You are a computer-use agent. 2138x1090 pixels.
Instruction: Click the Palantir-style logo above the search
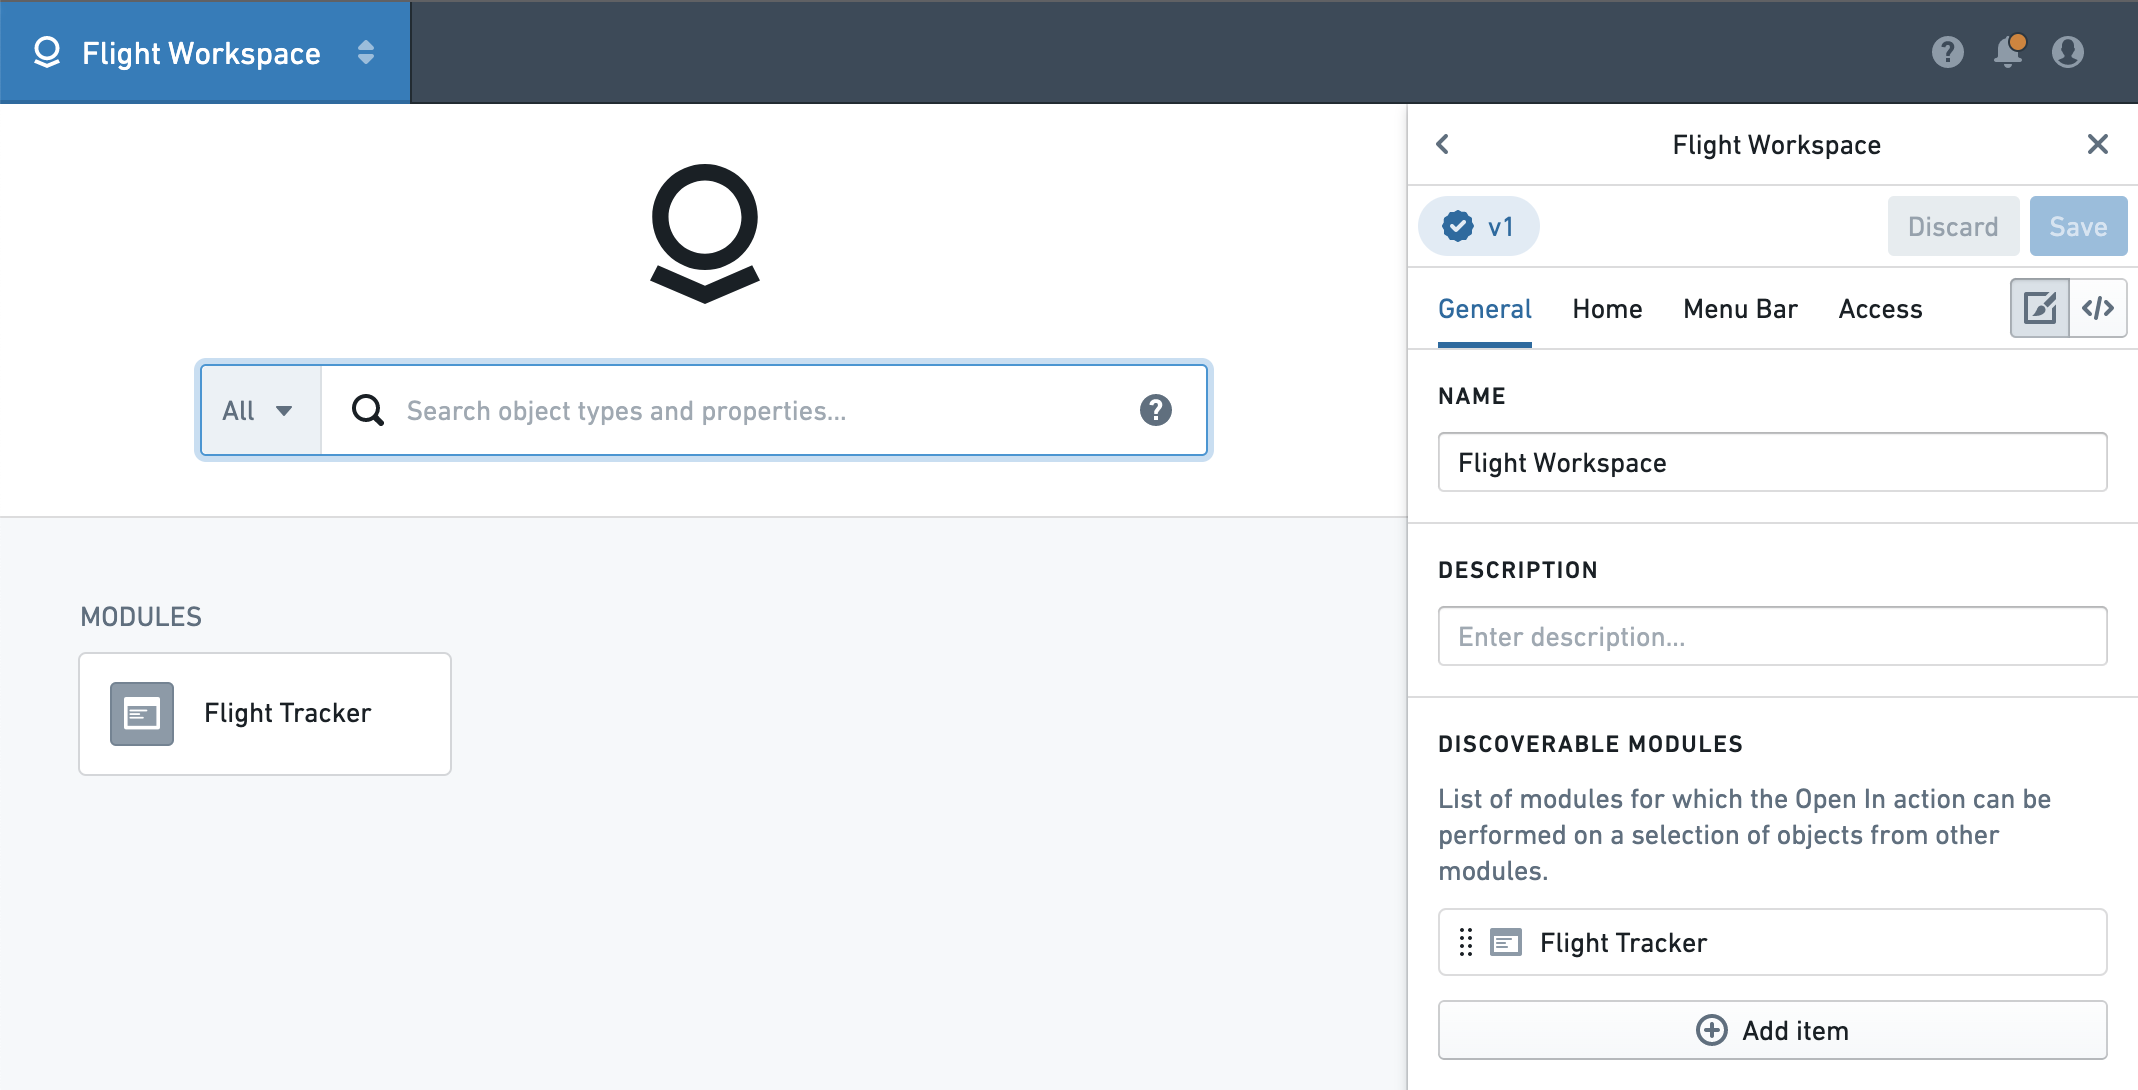click(x=704, y=233)
